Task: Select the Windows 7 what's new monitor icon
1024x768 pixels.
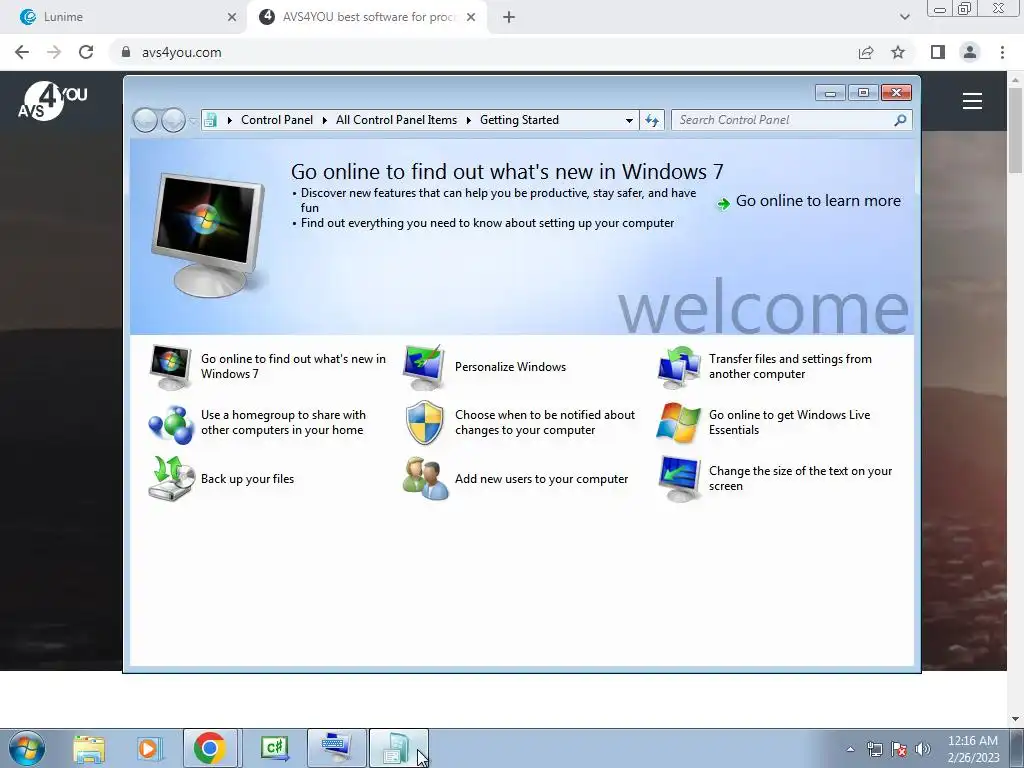Action: click(170, 367)
